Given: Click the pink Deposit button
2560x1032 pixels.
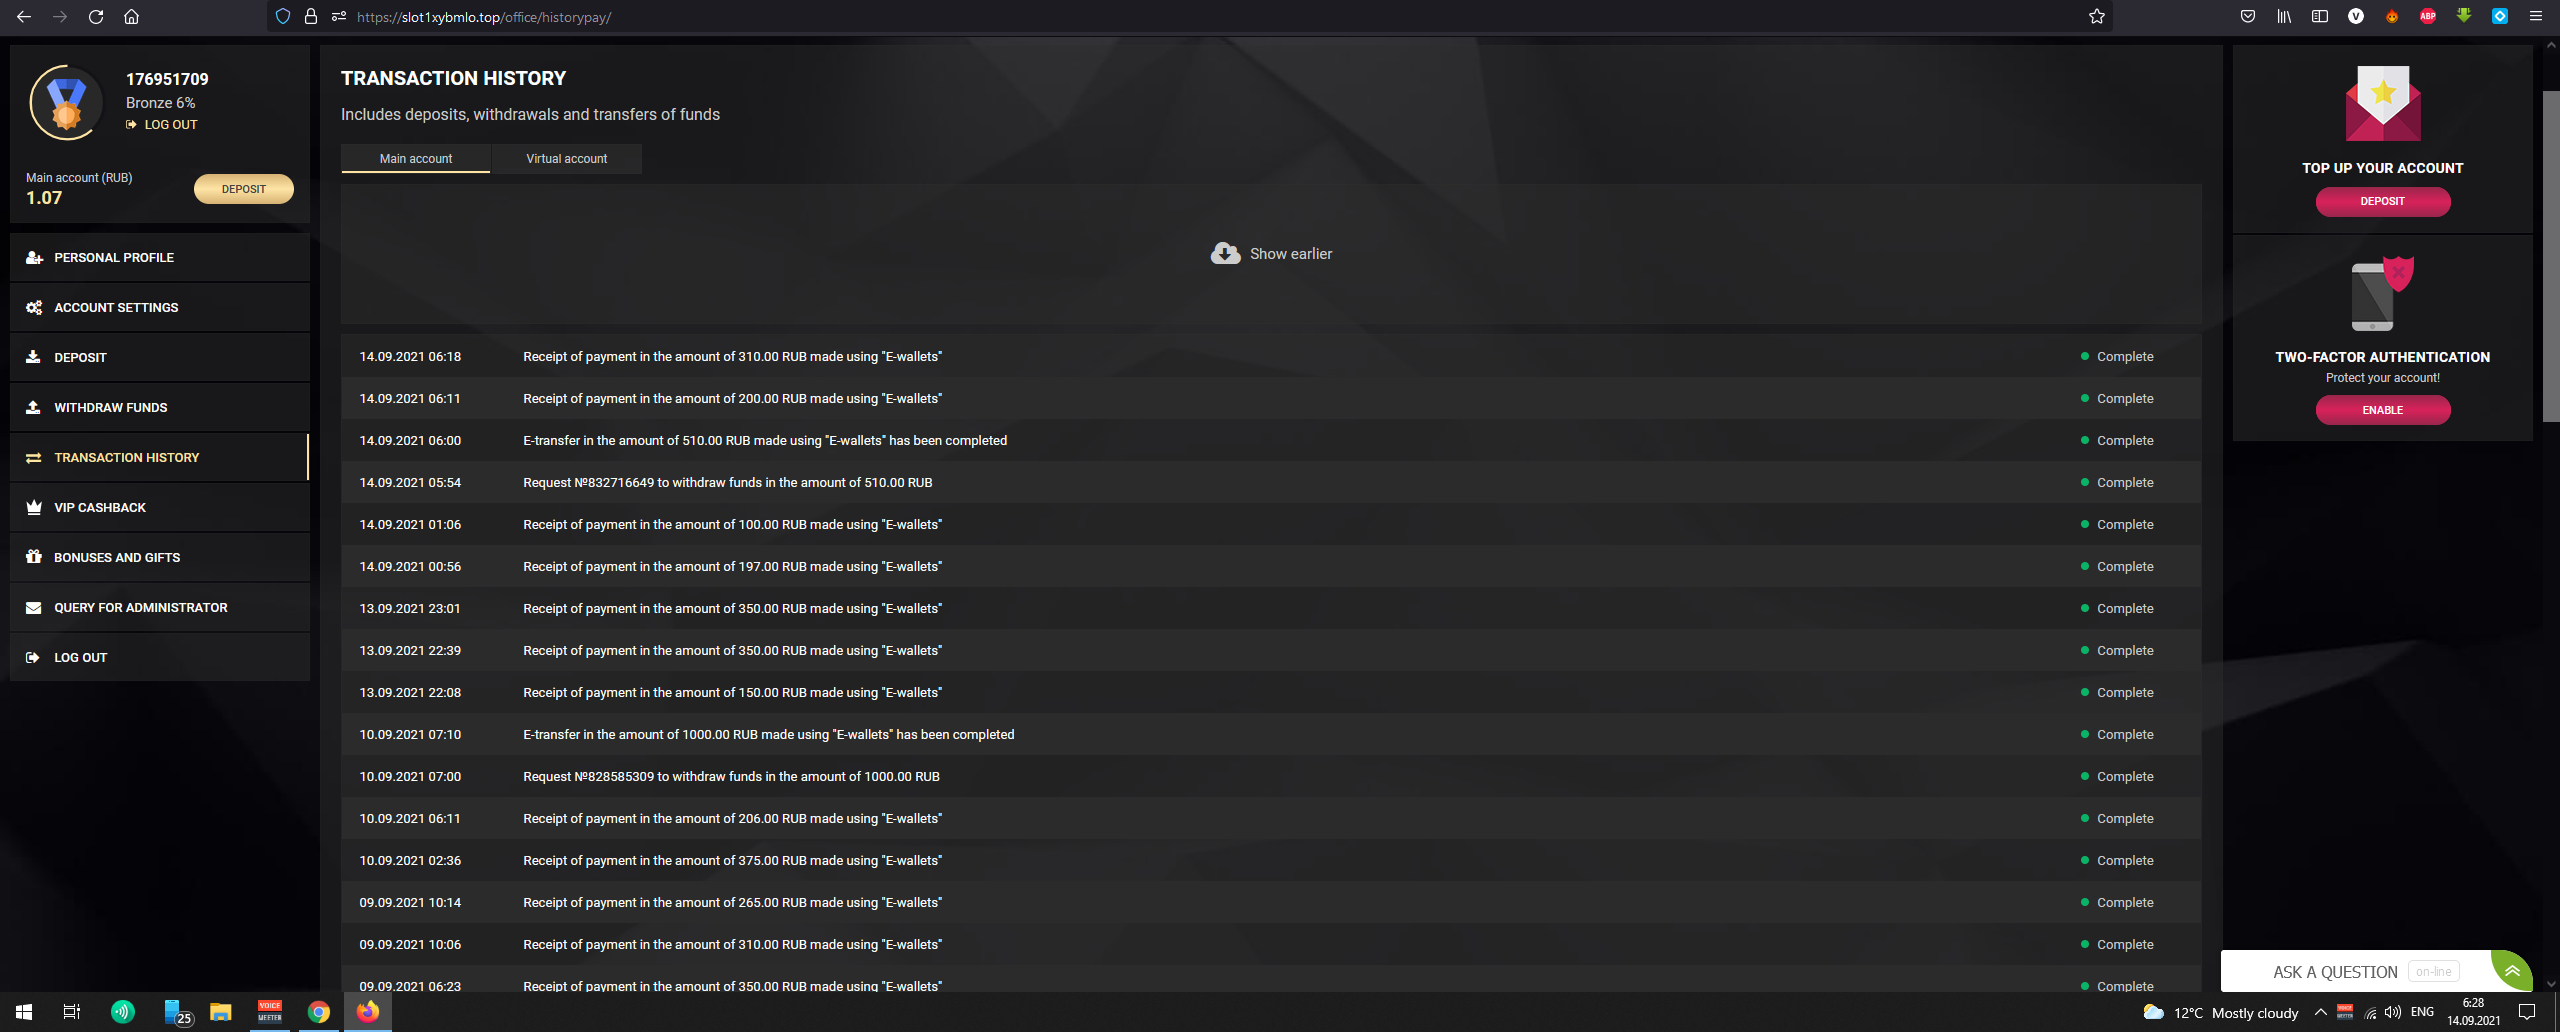Looking at the screenshot, I should click(2382, 202).
